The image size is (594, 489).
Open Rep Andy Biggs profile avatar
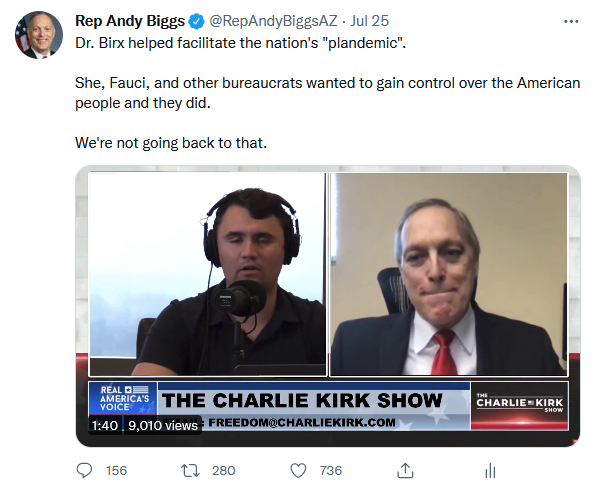coord(39,35)
